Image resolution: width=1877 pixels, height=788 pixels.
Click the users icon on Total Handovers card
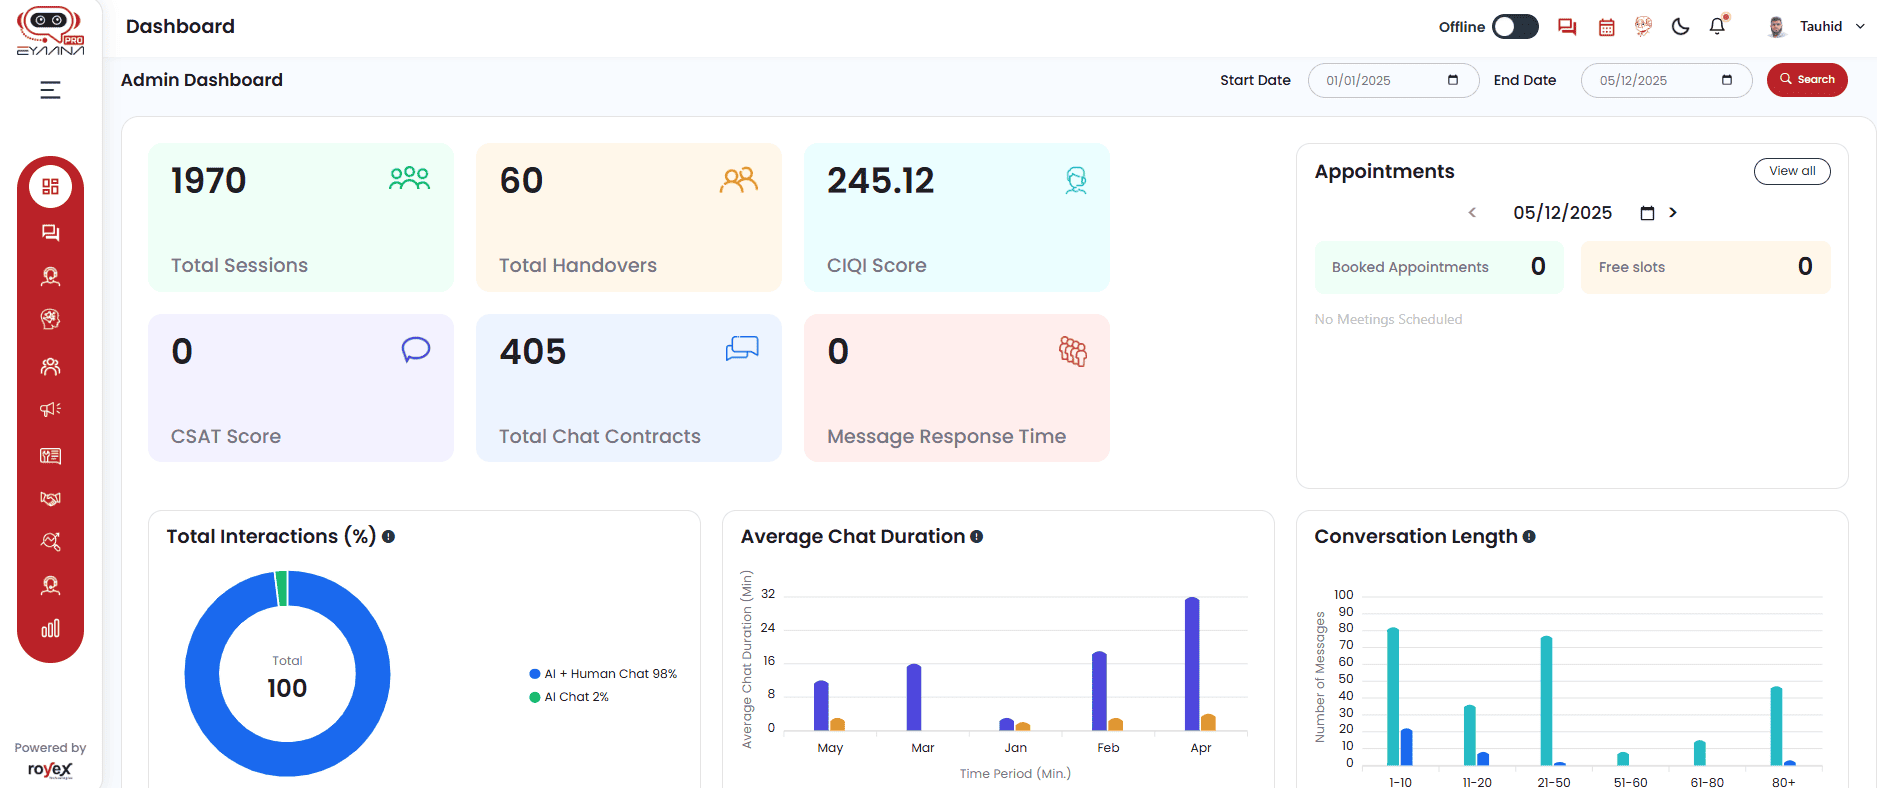[739, 180]
